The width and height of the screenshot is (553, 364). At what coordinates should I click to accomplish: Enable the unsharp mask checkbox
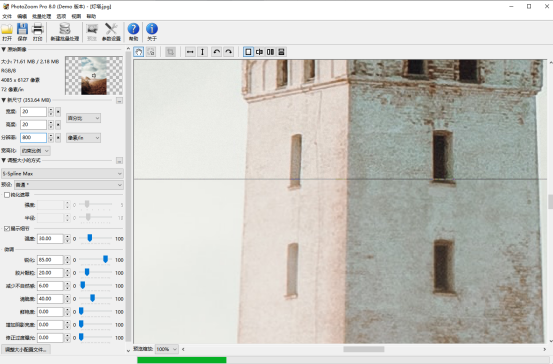[x=7, y=195]
